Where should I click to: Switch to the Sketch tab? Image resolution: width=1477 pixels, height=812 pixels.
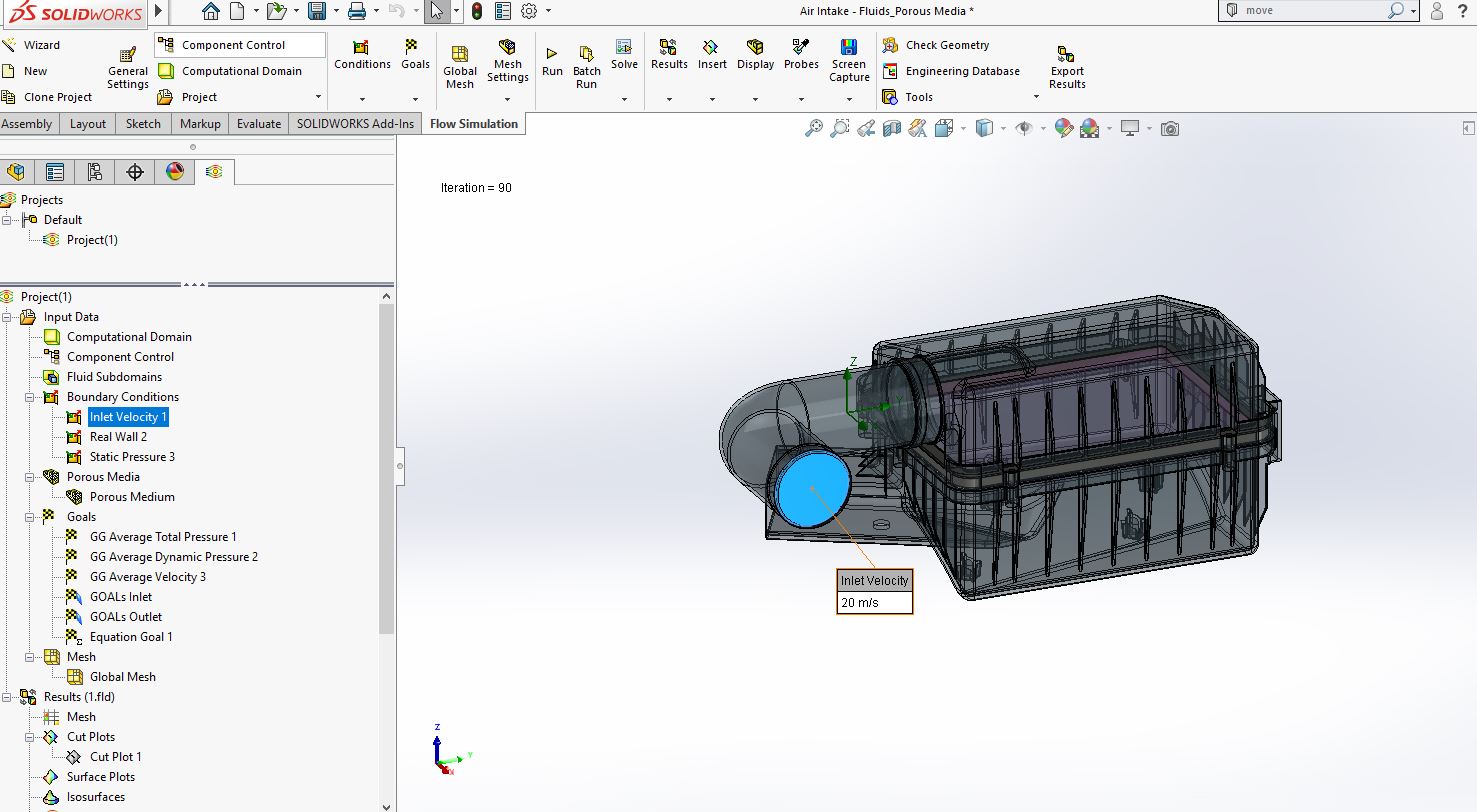(x=143, y=124)
